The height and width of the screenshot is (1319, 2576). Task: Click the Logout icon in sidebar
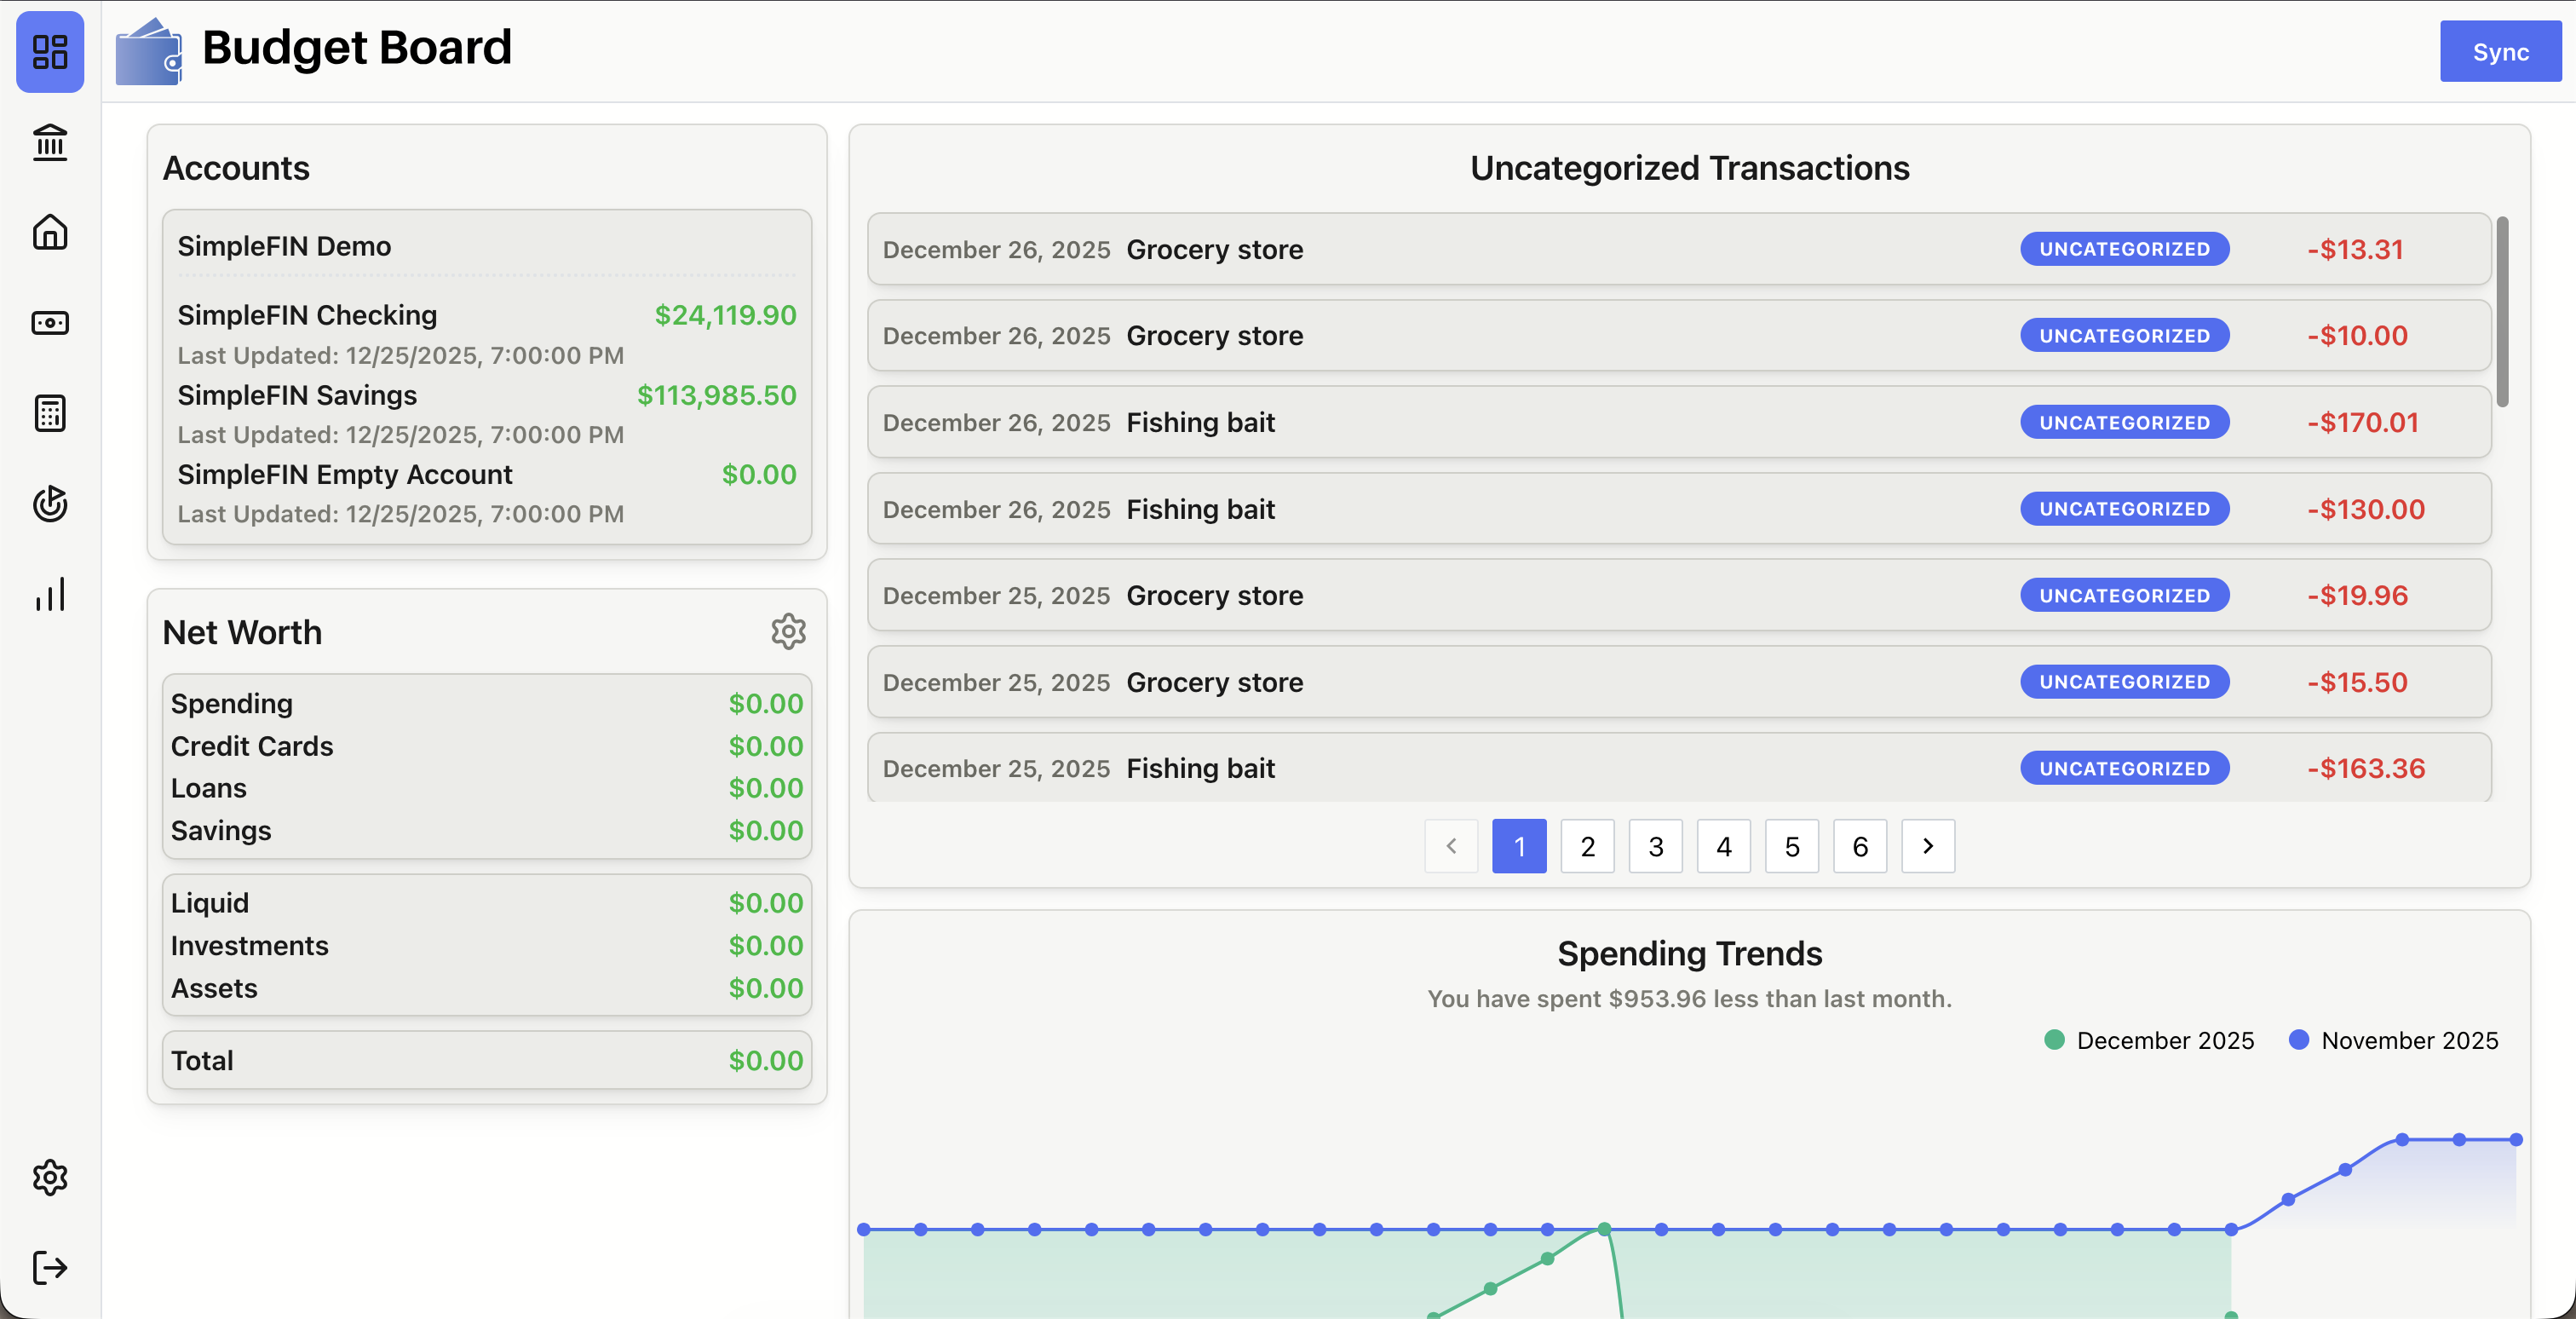click(x=50, y=1267)
